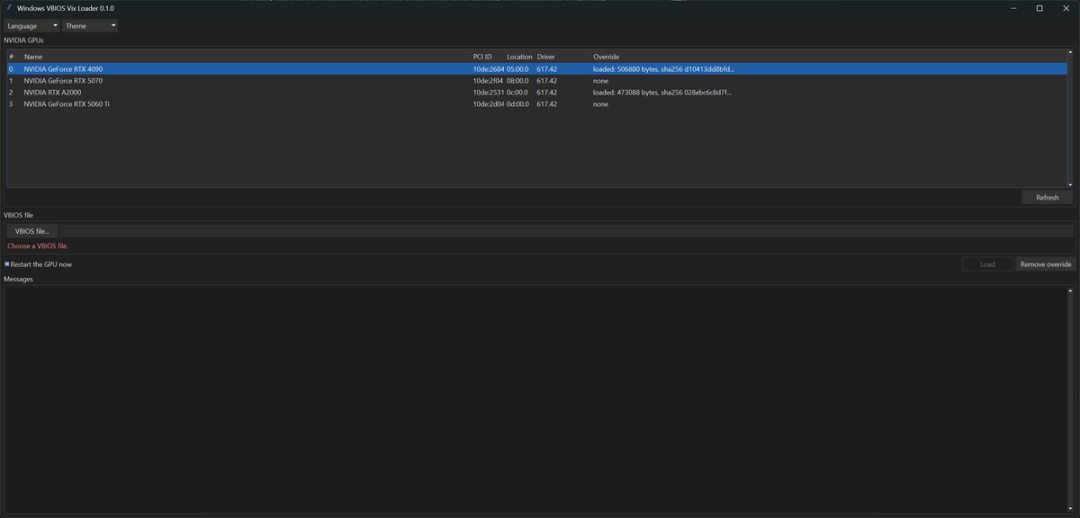1080x518 pixels.
Task: Select the NVIDIA RTX A2000 row
Action: click(x=537, y=92)
